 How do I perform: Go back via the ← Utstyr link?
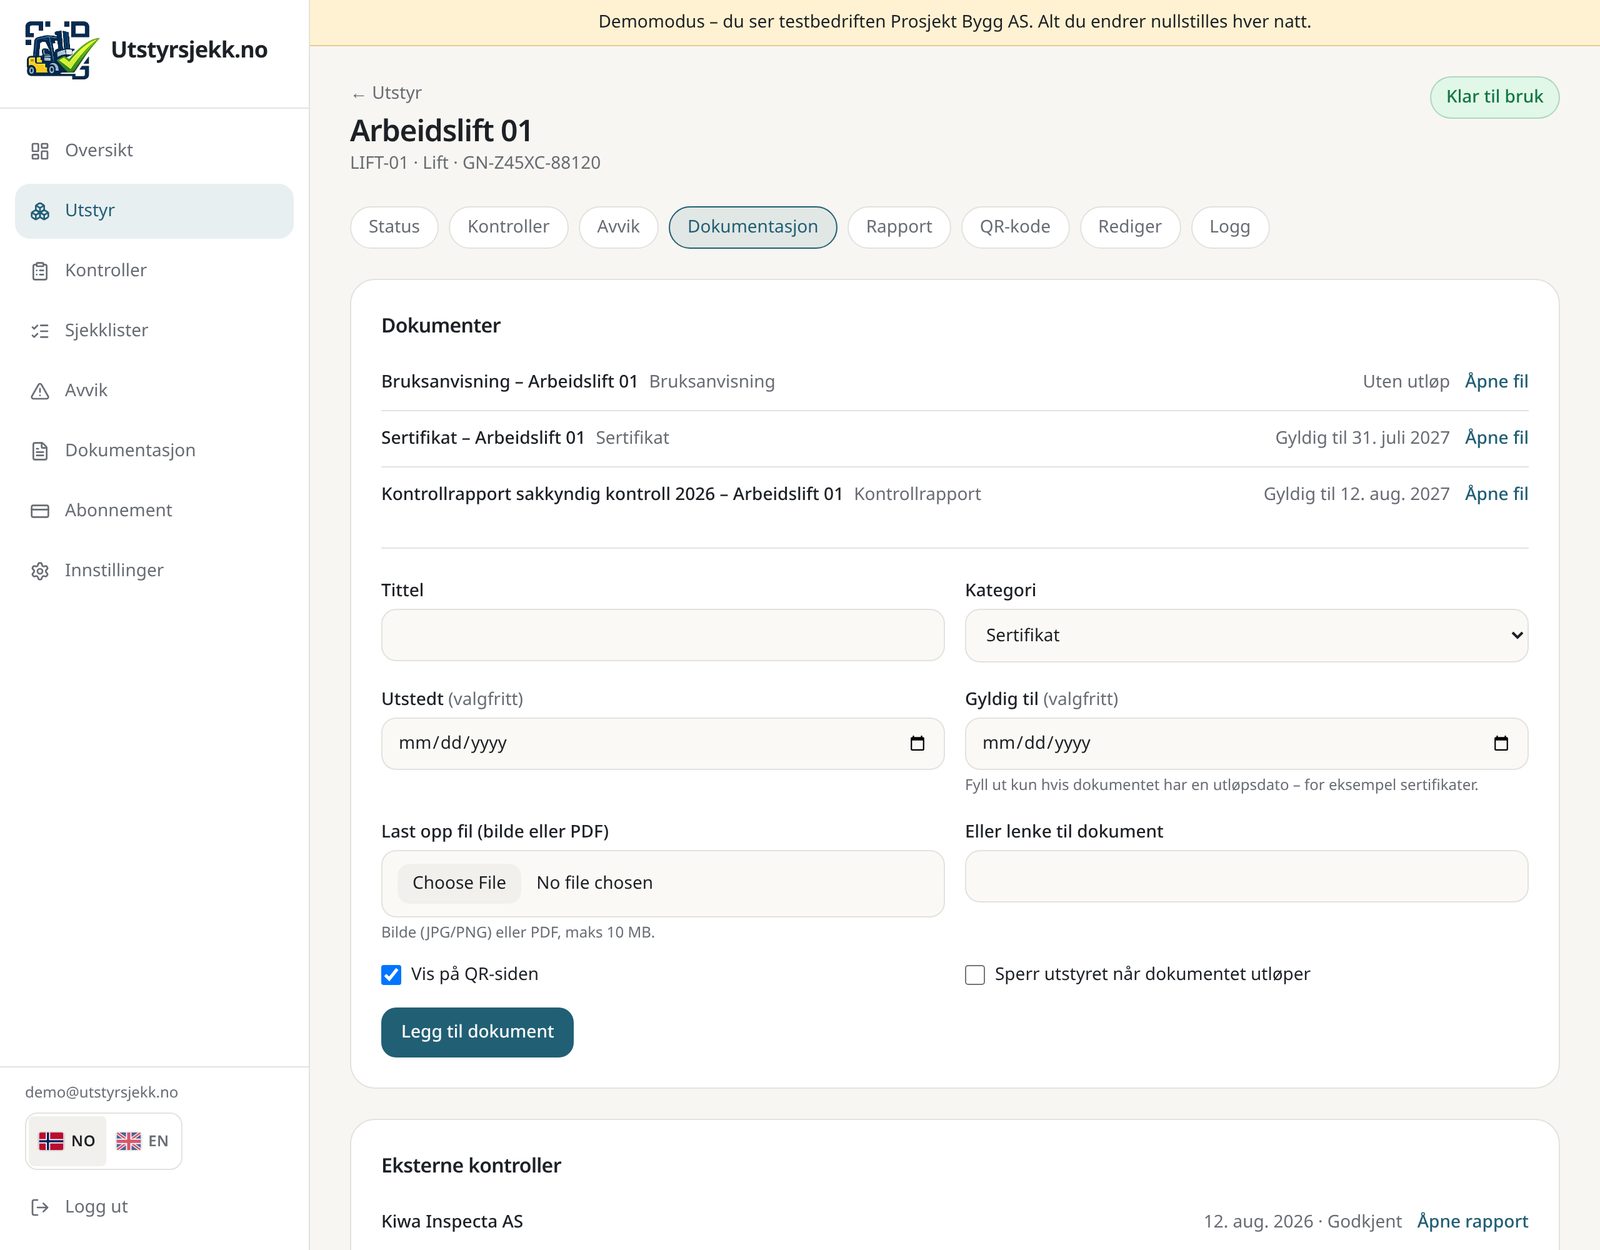[386, 93]
